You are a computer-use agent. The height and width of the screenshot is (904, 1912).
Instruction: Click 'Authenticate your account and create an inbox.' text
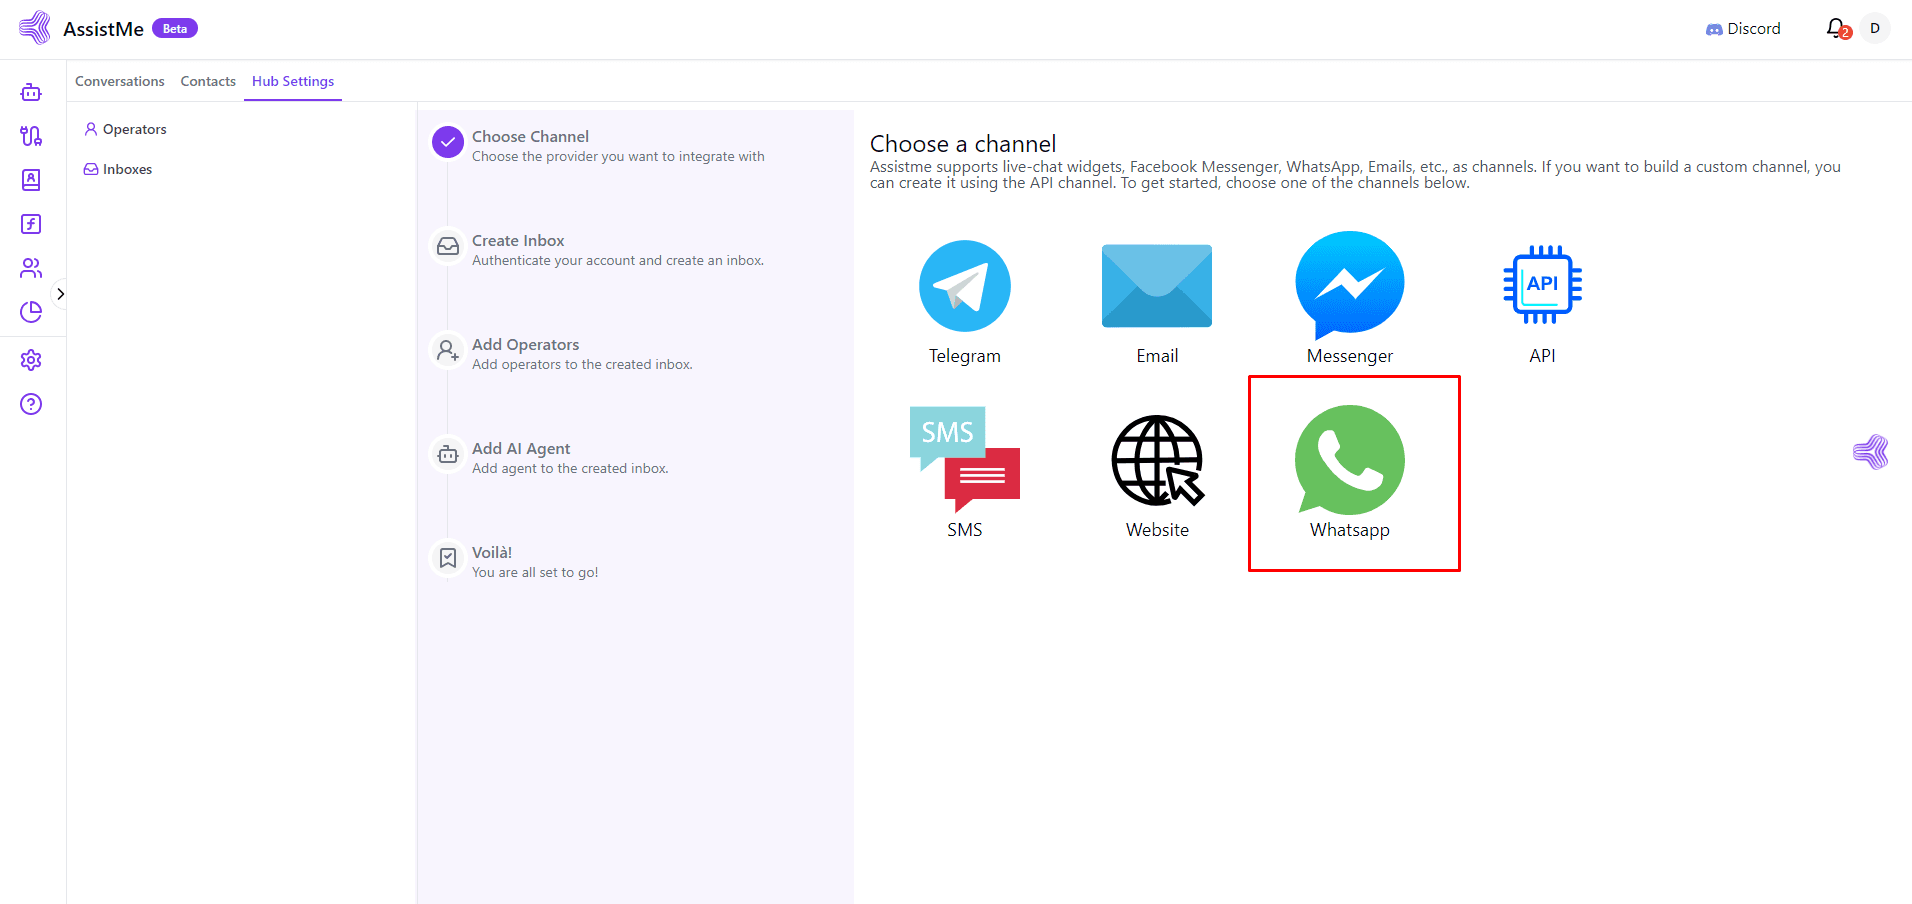(618, 260)
